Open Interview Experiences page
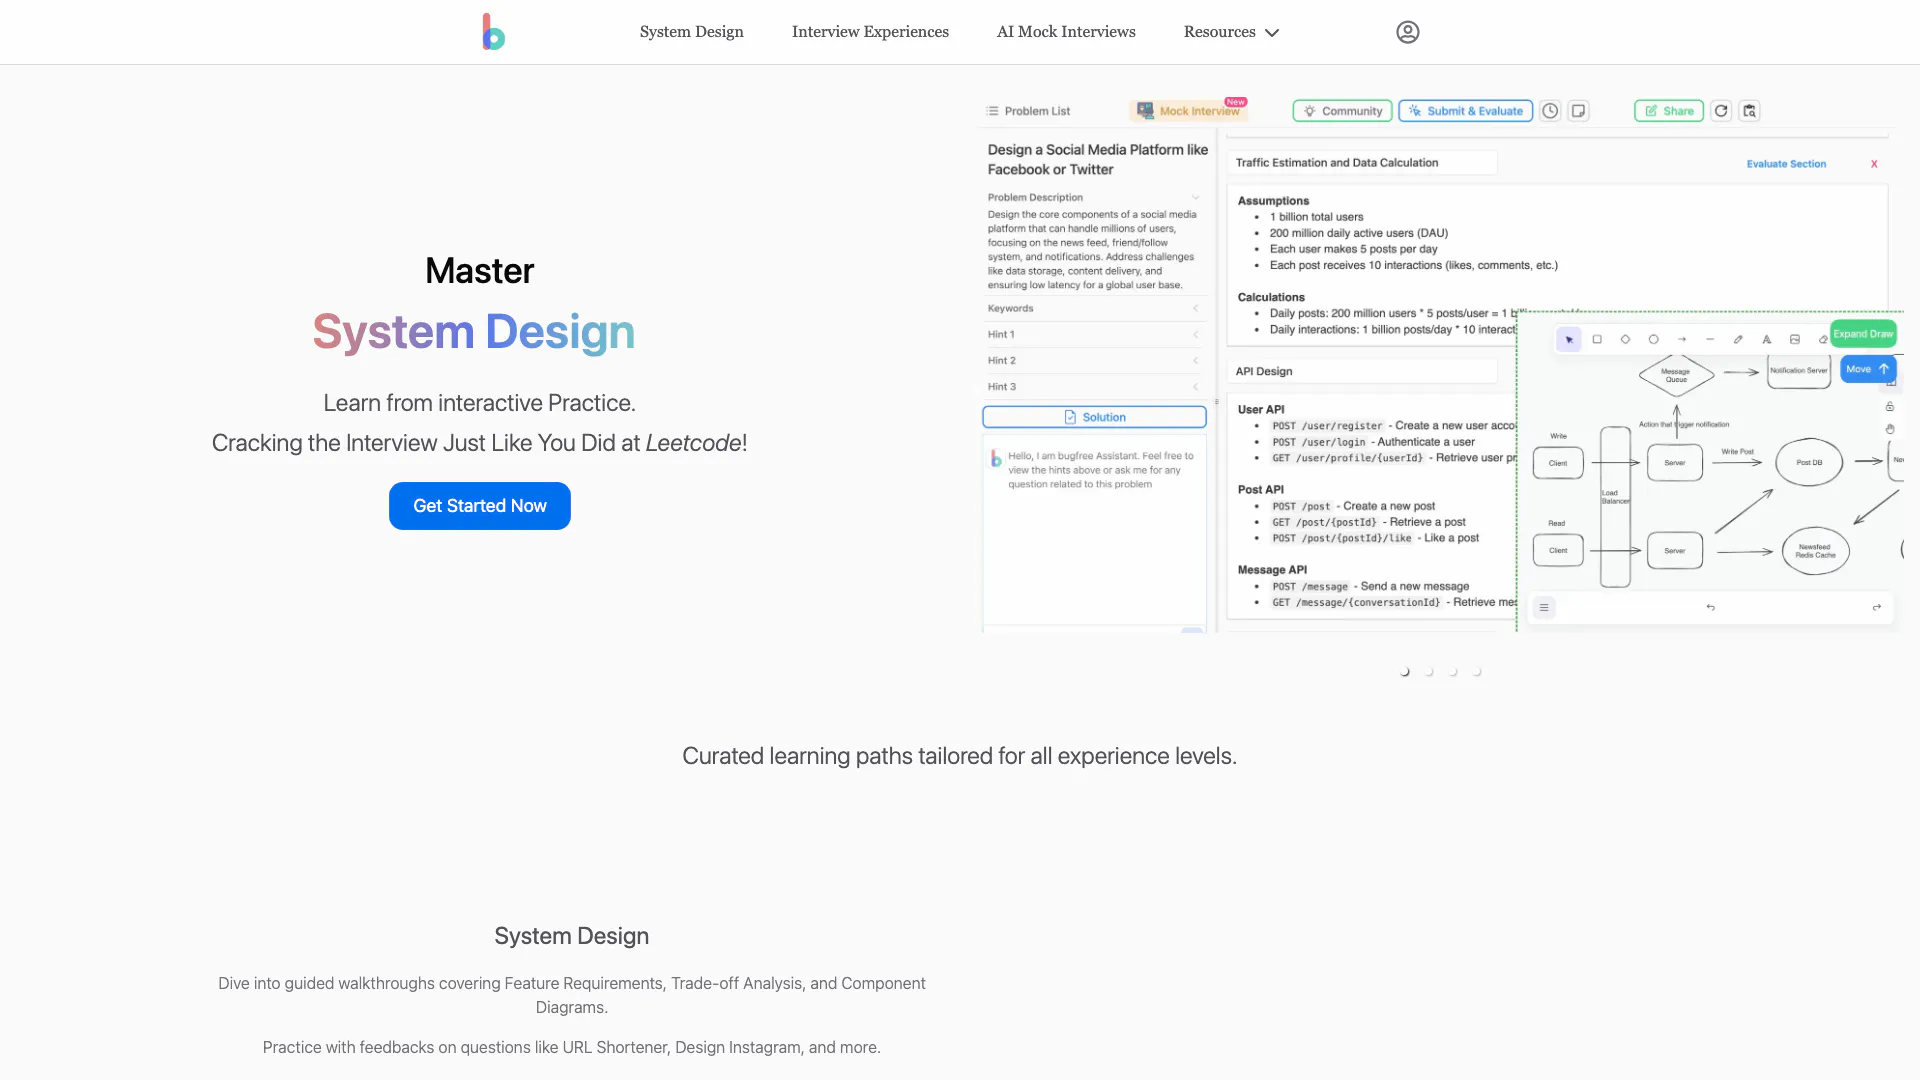 tap(870, 32)
